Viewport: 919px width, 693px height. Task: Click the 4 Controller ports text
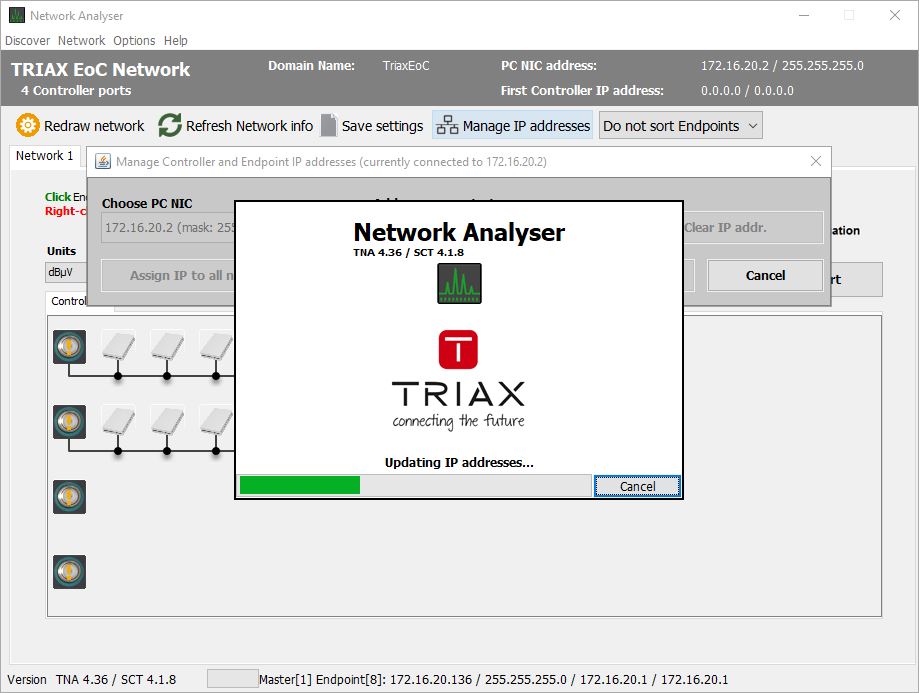tap(76, 91)
